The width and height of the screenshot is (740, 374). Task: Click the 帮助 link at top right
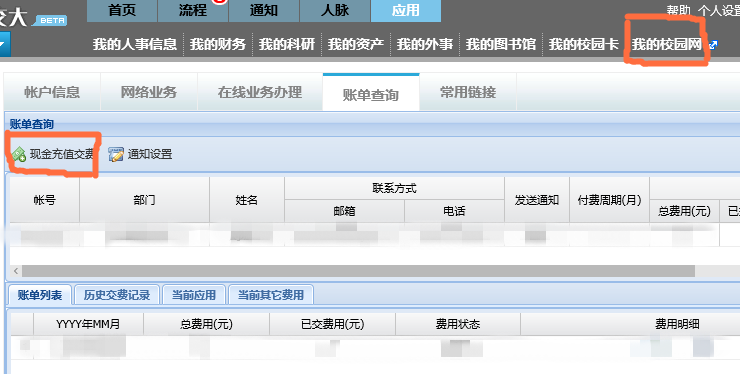tap(678, 10)
